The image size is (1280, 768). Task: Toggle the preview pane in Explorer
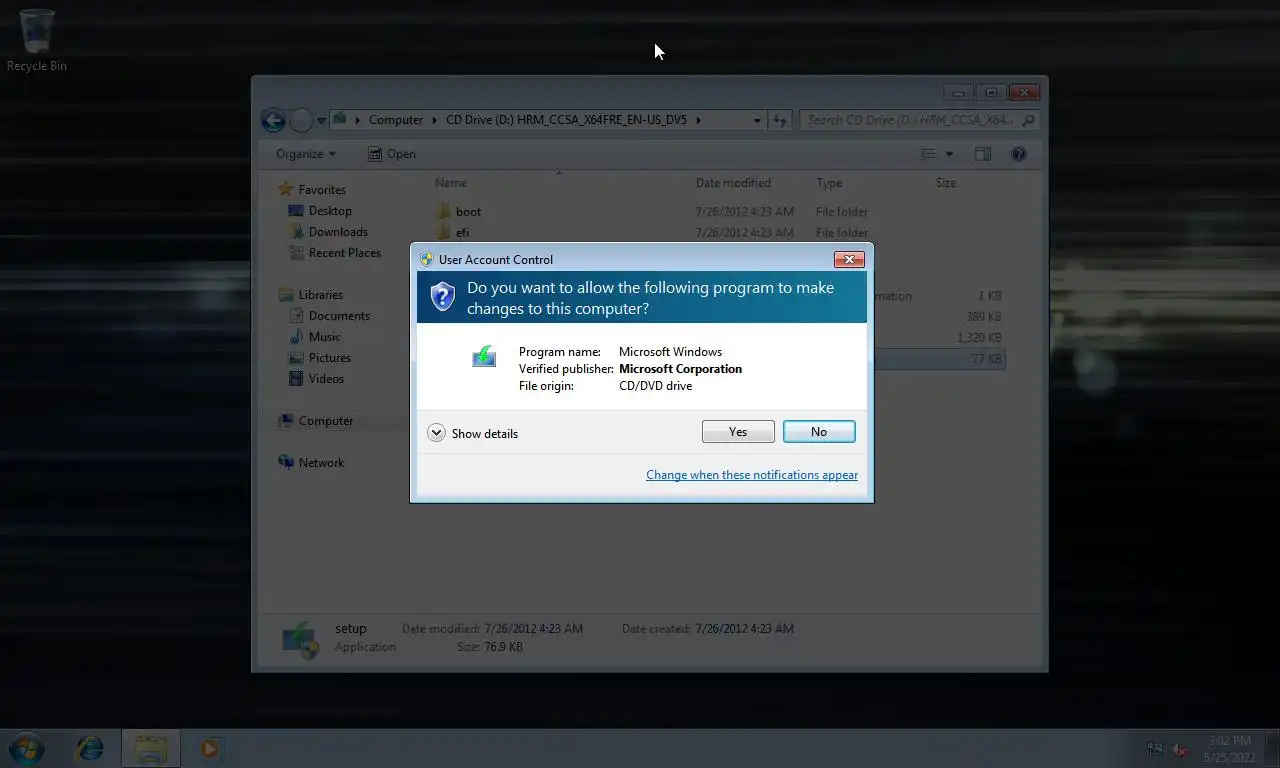point(983,154)
